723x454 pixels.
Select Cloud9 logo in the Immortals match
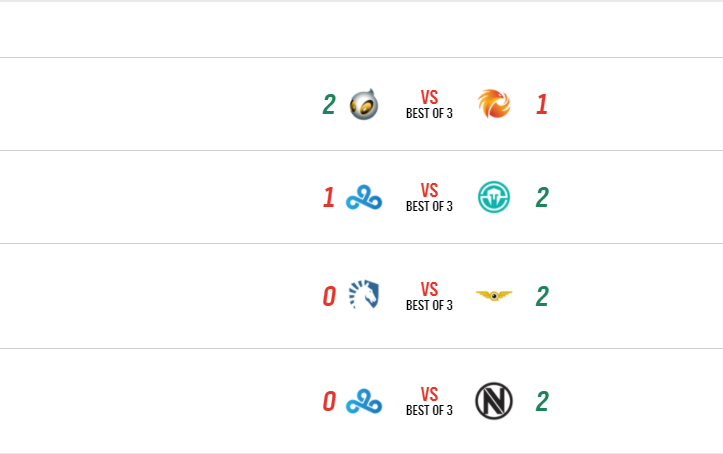pyautogui.click(x=364, y=198)
